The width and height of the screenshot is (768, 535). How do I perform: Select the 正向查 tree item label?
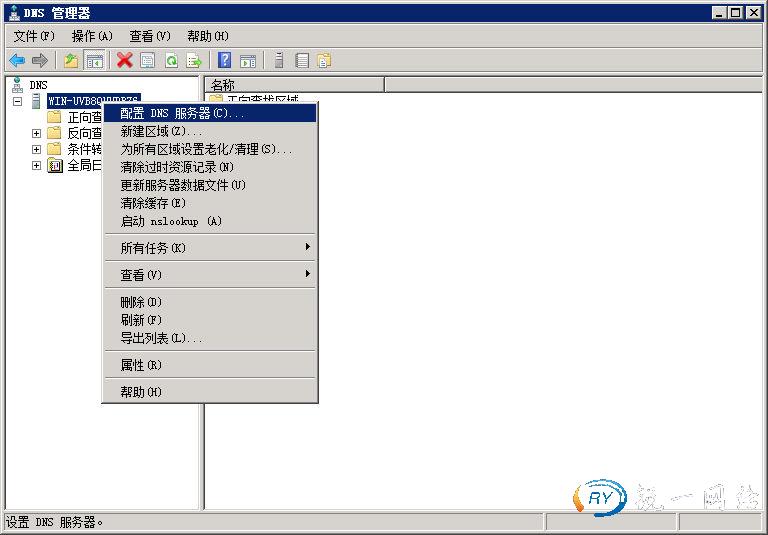84,117
